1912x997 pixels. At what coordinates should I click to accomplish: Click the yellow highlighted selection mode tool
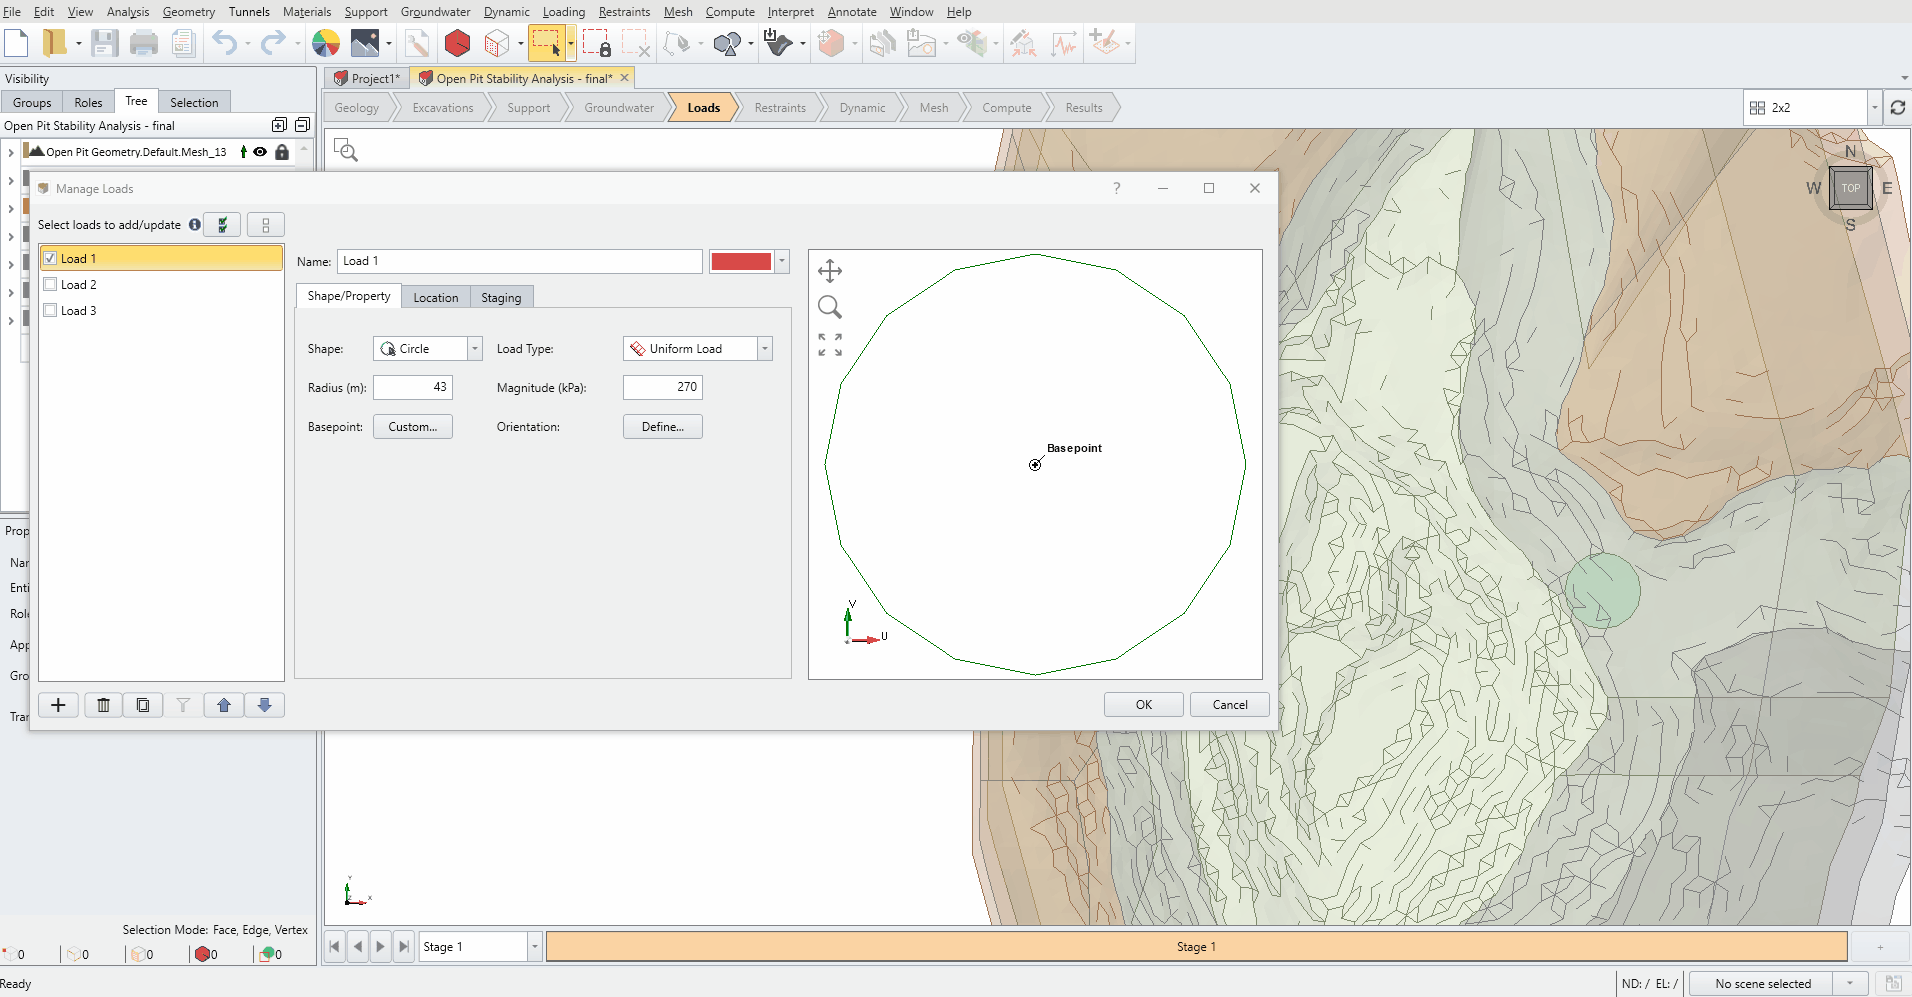(x=546, y=43)
